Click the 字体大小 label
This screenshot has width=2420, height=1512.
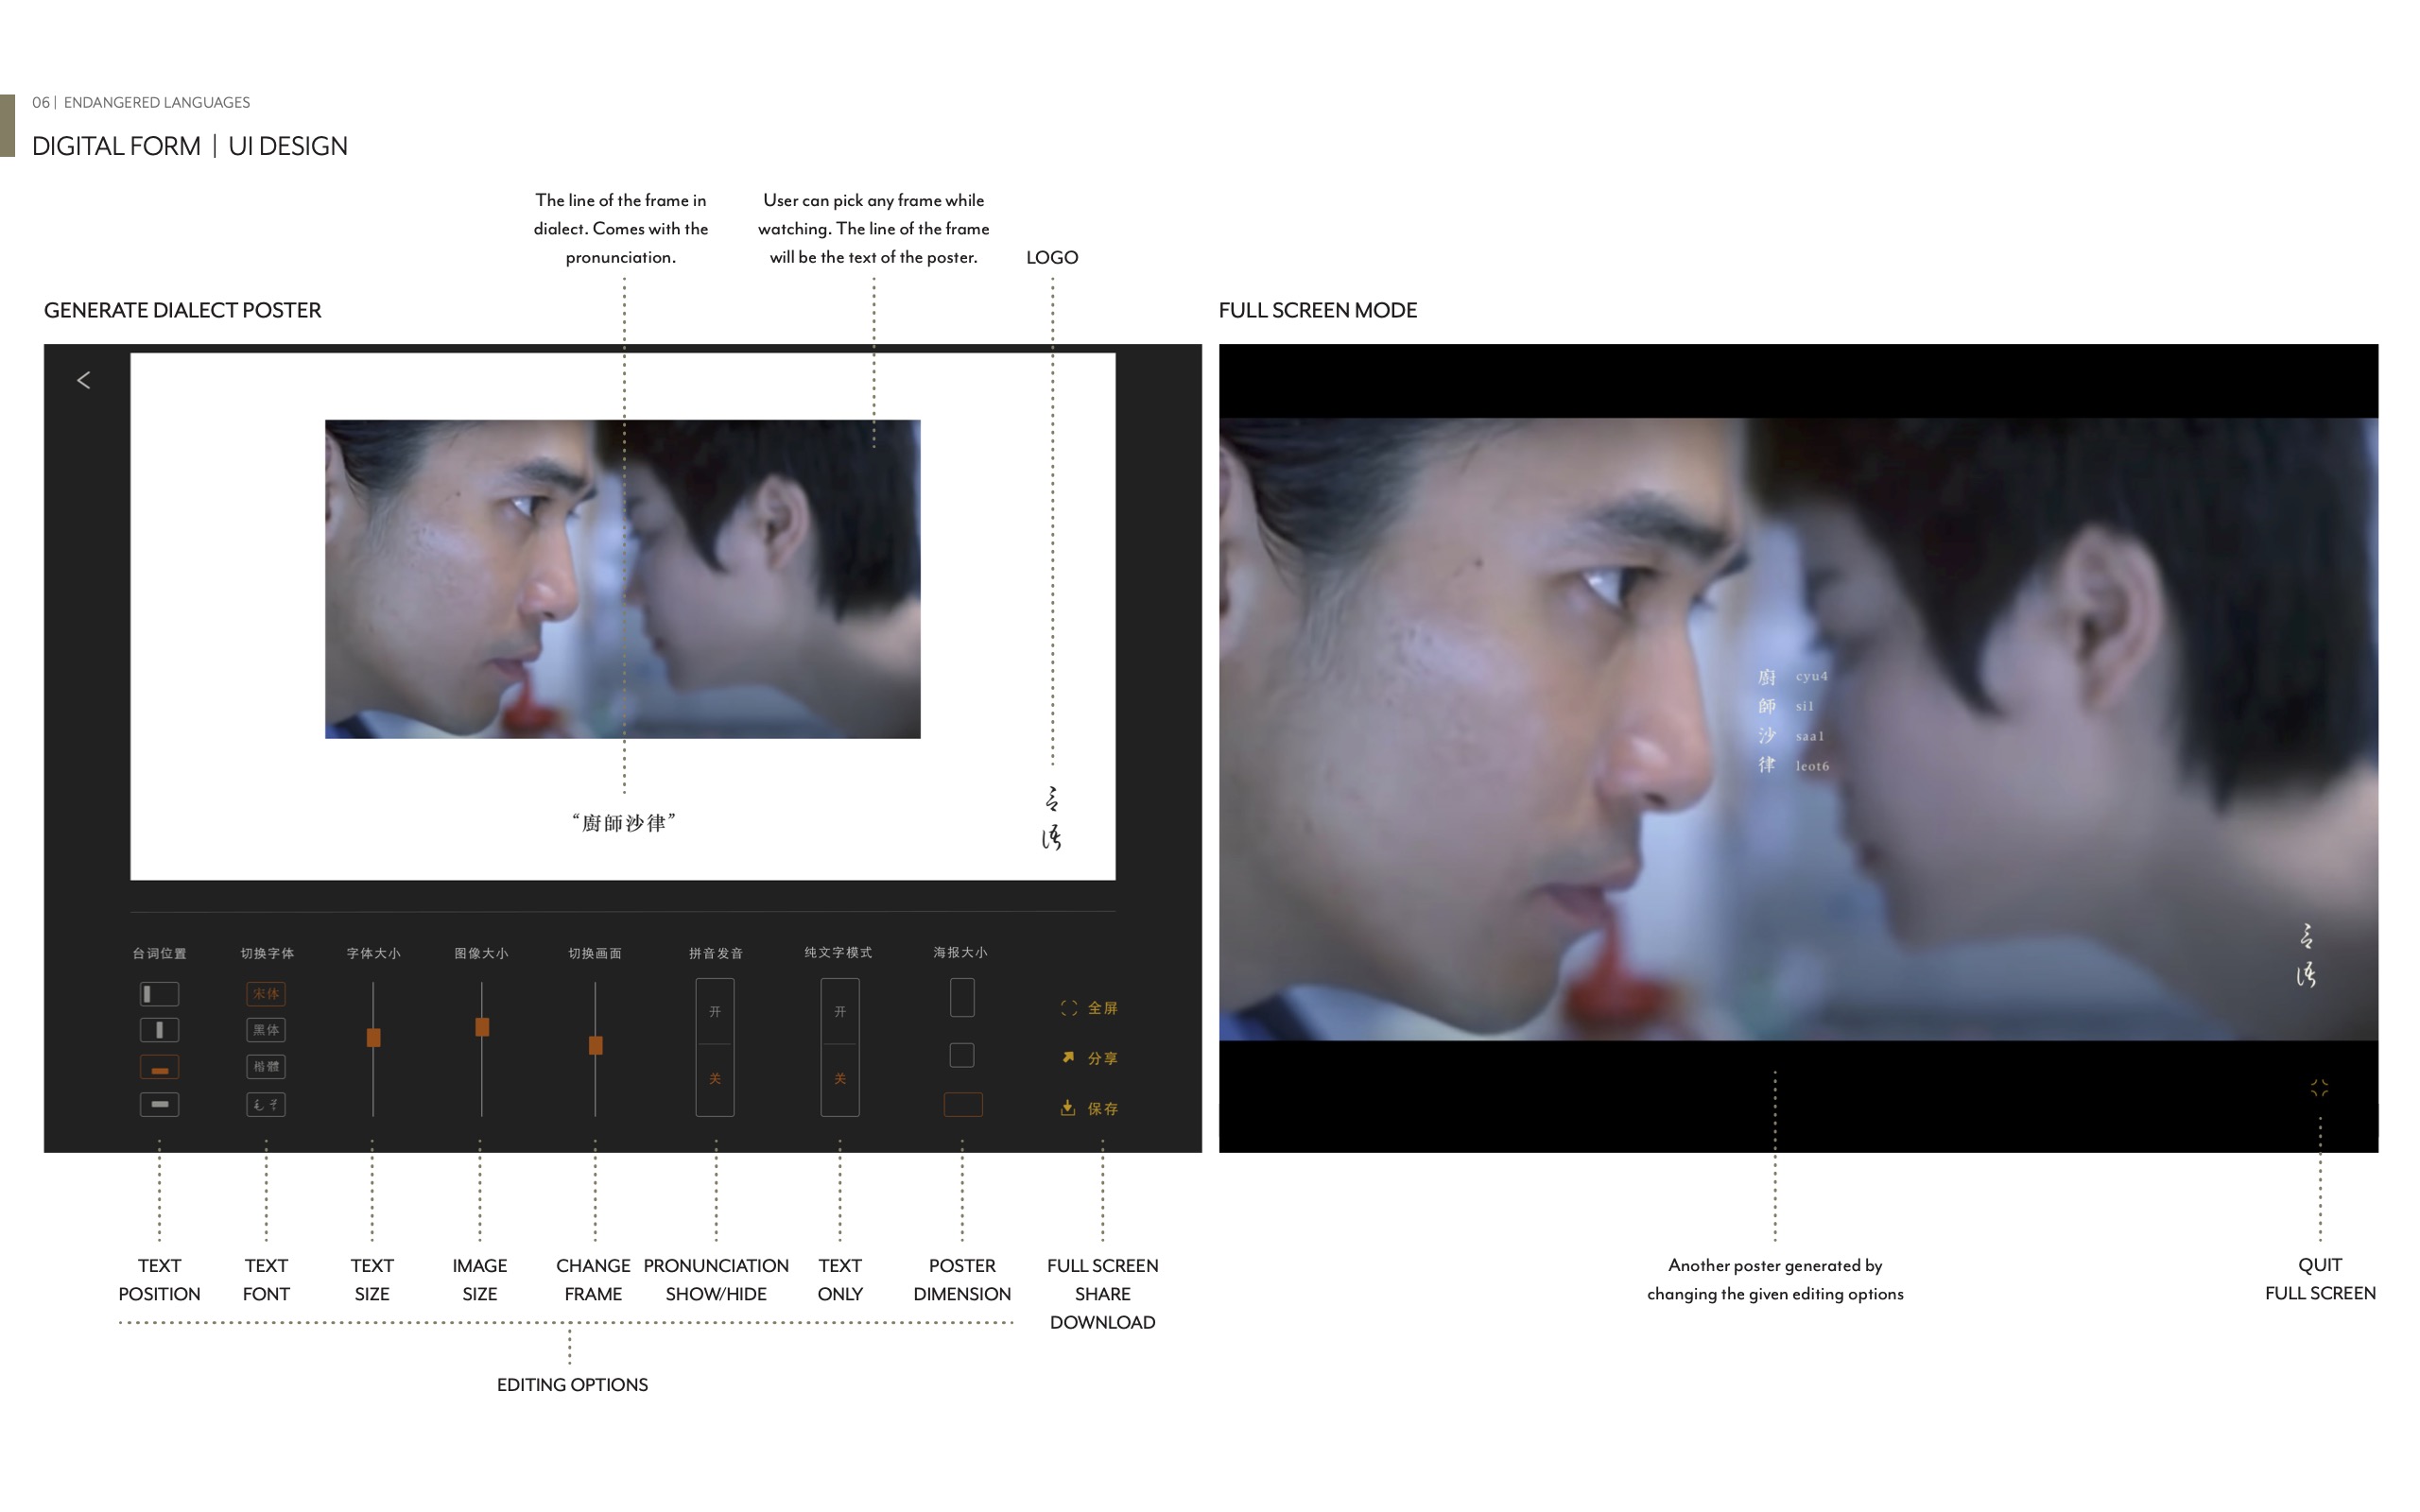coord(373,953)
